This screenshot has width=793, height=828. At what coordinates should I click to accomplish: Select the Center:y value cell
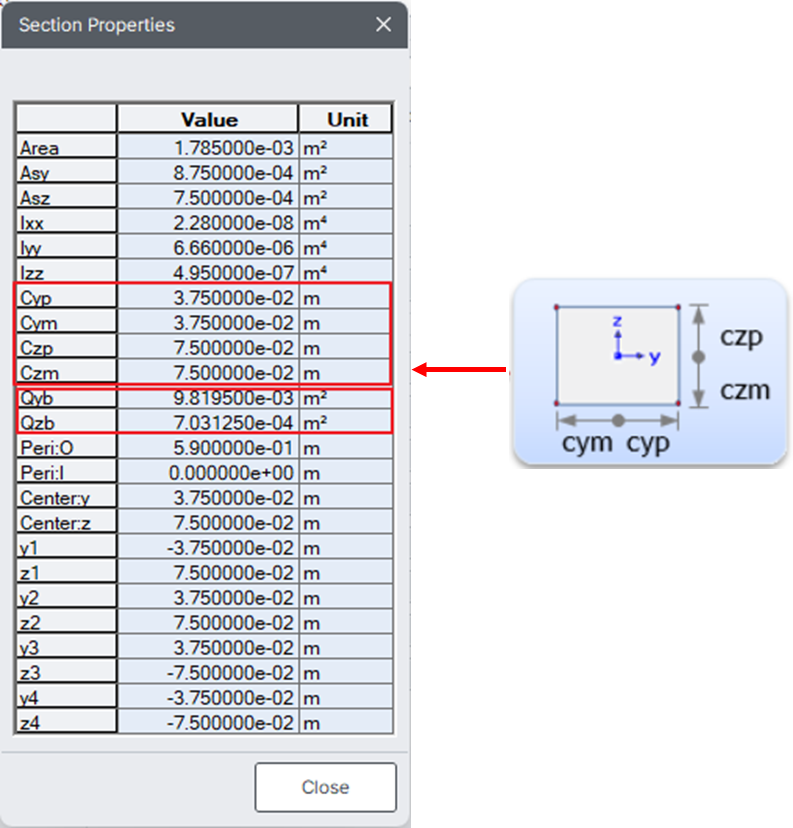(208, 497)
